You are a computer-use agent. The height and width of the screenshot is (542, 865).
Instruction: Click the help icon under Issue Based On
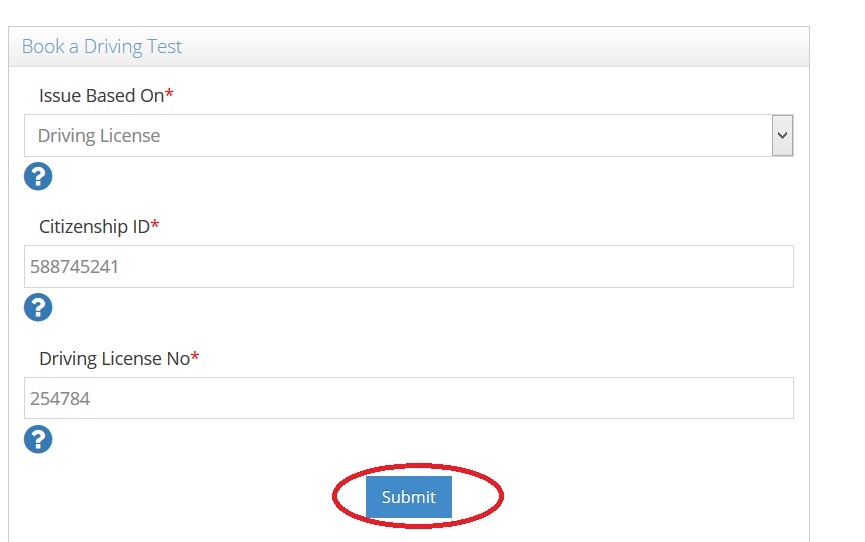point(38,177)
